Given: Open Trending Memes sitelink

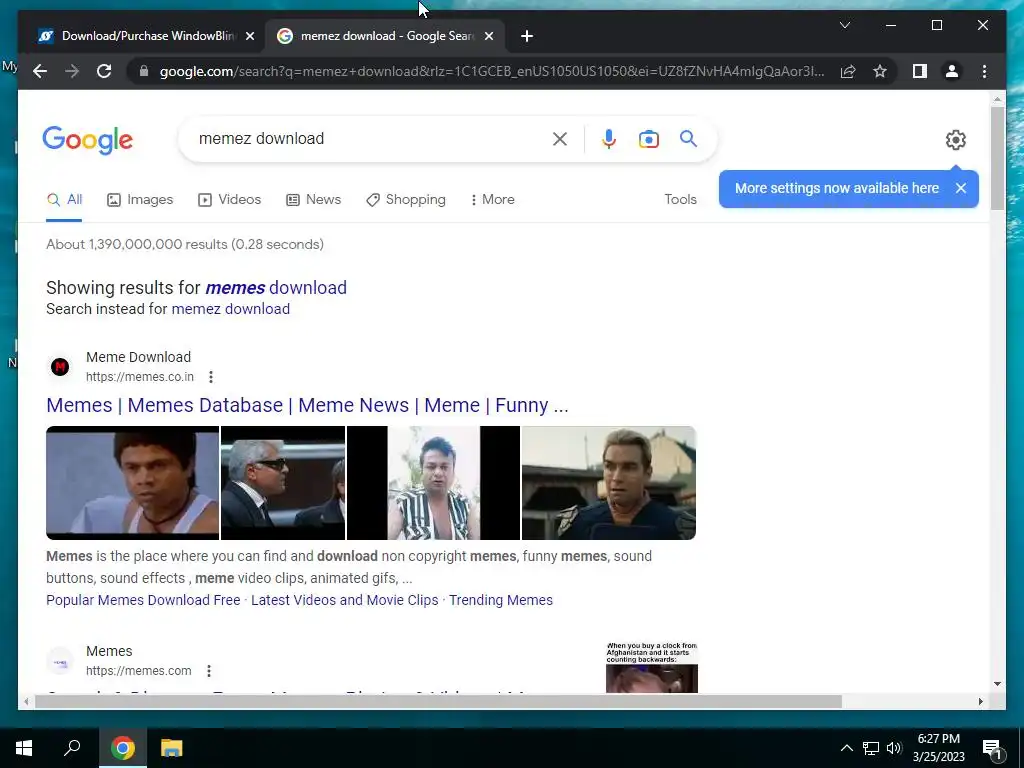Looking at the screenshot, I should (x=501, y=600).
